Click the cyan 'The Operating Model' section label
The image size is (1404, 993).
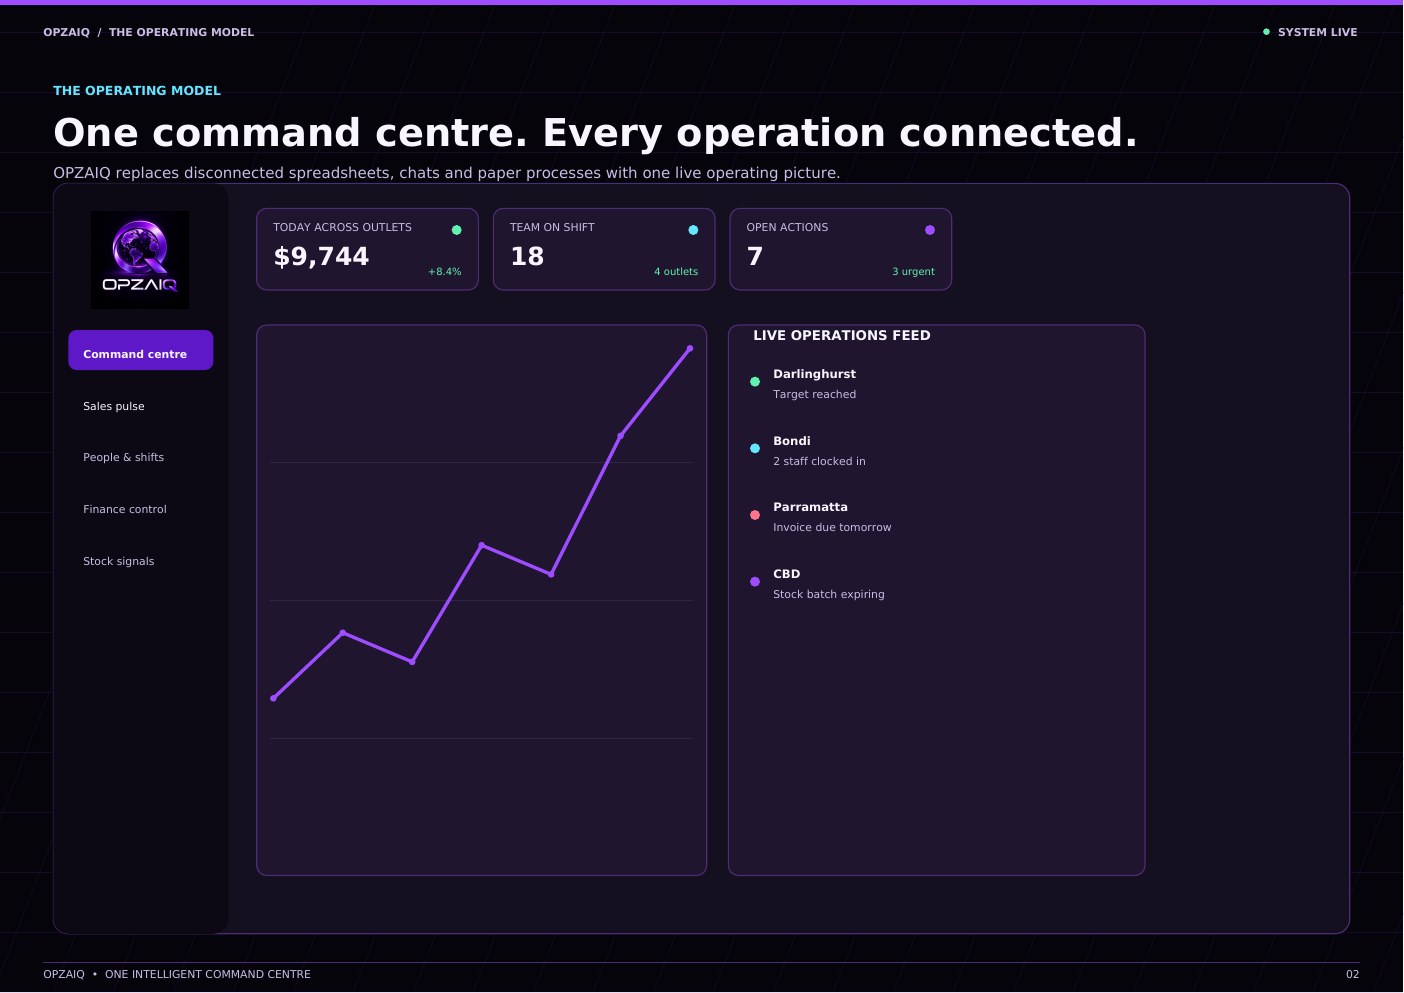137,90
